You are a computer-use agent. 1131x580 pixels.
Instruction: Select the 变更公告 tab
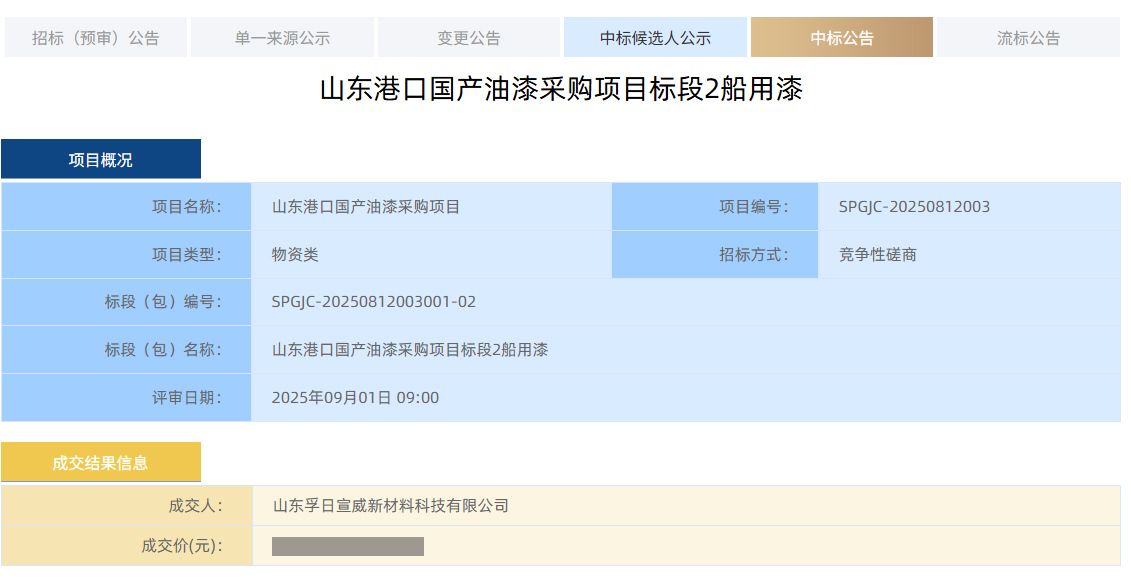coord(469,38)
